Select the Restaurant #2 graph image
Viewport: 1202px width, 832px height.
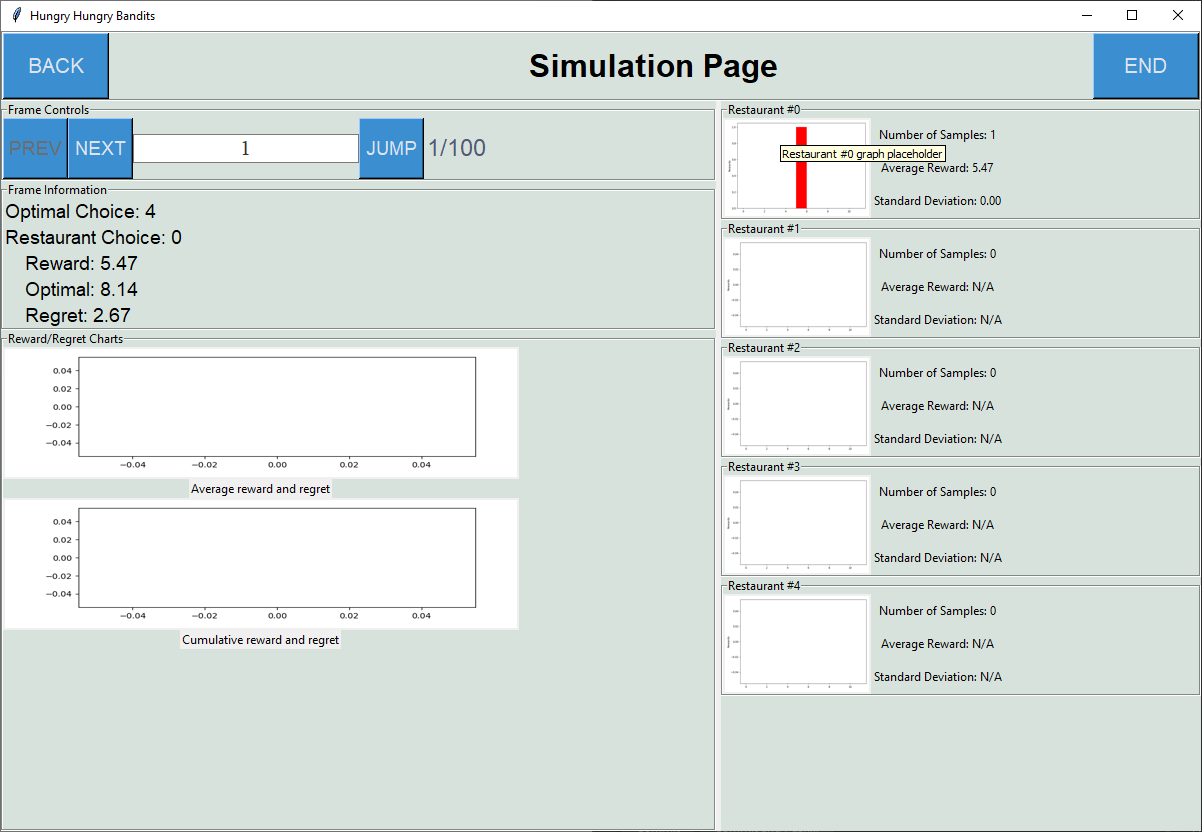tap(796, 404)
